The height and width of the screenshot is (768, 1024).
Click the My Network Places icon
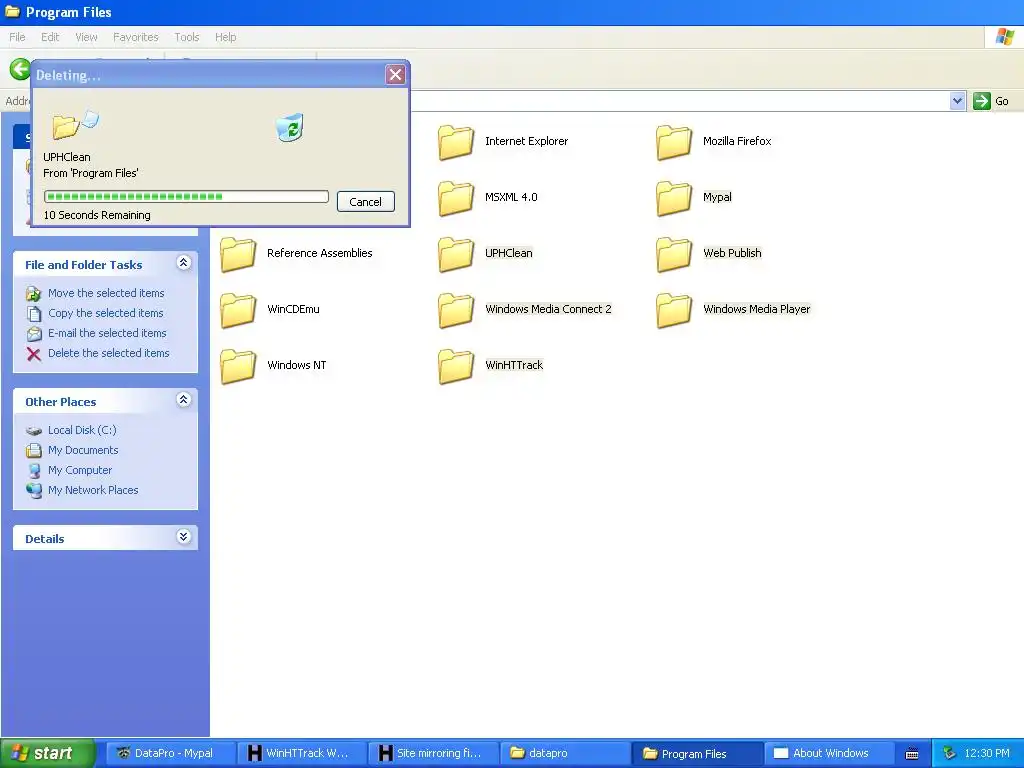[34, 490]
